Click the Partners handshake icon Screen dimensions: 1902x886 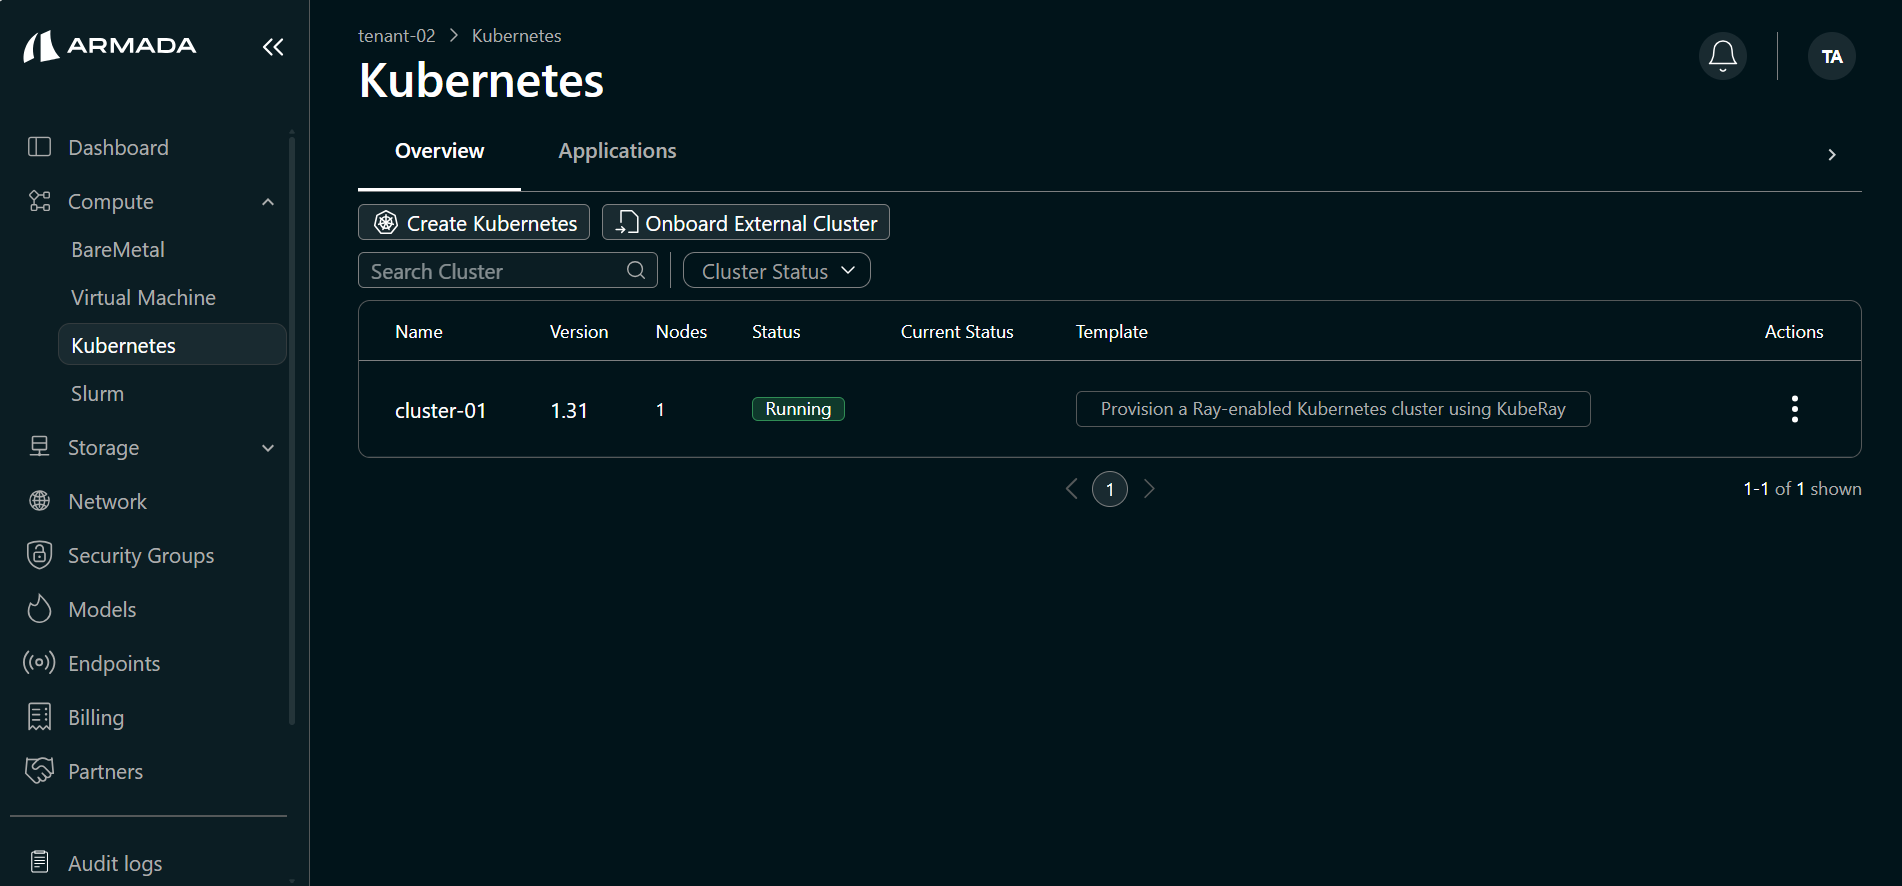[40, 771]
